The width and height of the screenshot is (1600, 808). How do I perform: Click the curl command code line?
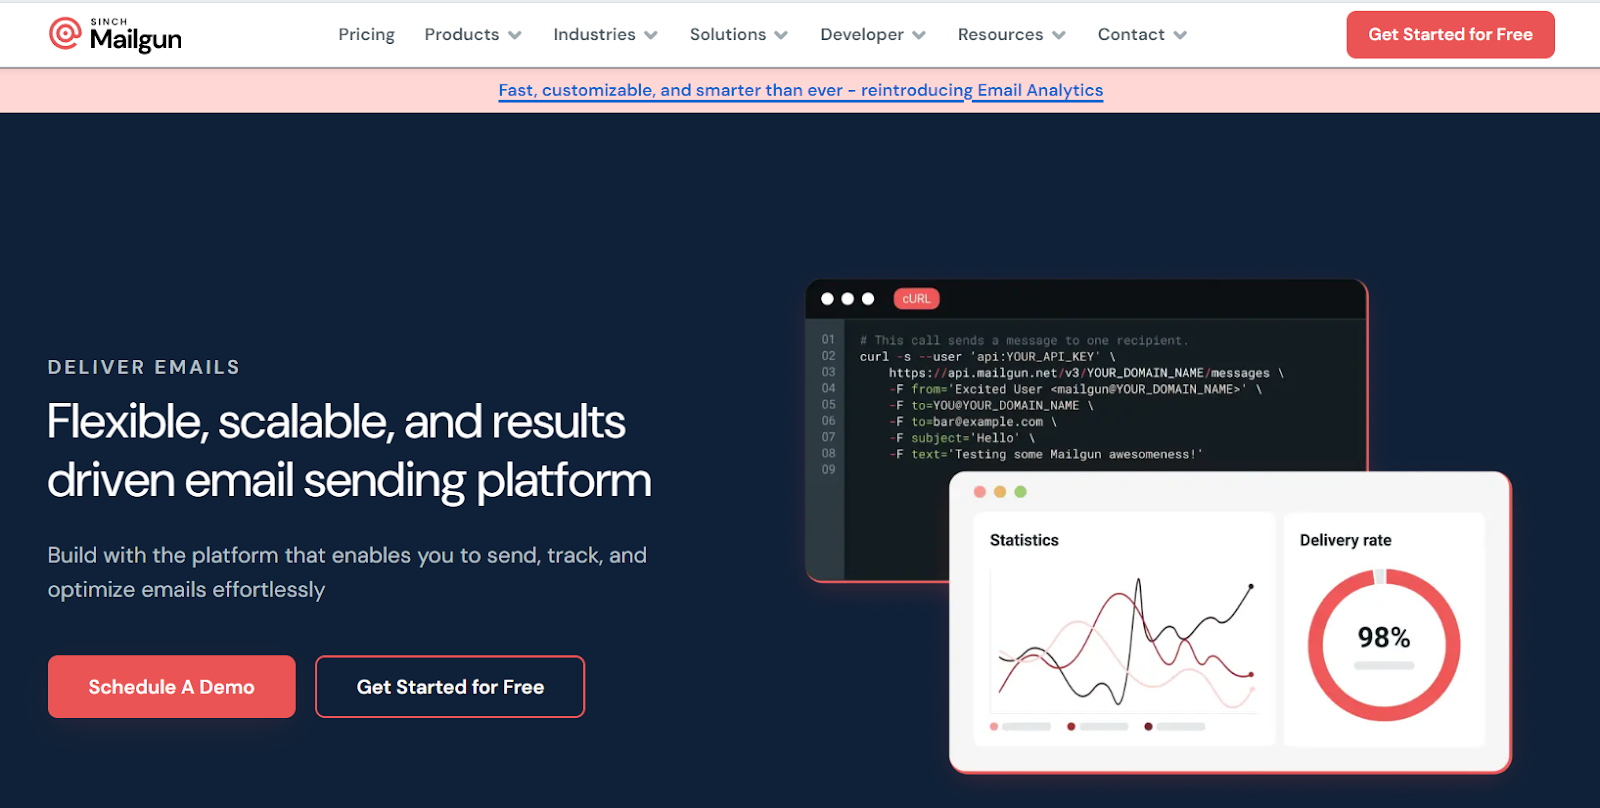coord(987,357)
